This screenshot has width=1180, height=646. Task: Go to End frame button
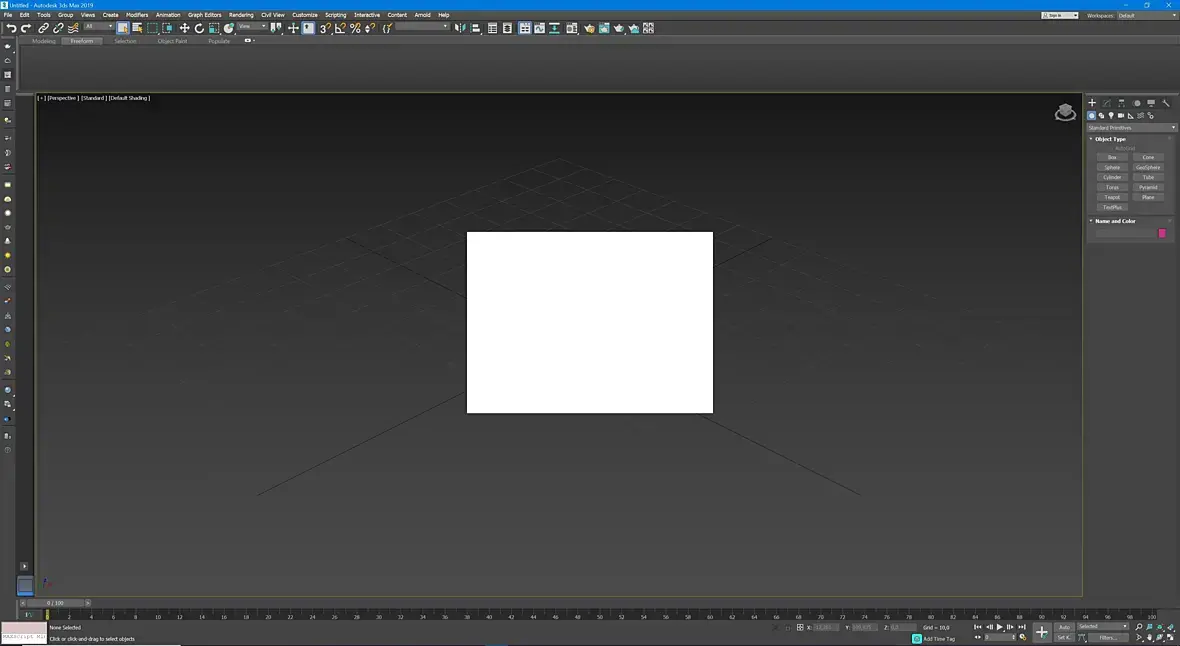[1022, 626]
